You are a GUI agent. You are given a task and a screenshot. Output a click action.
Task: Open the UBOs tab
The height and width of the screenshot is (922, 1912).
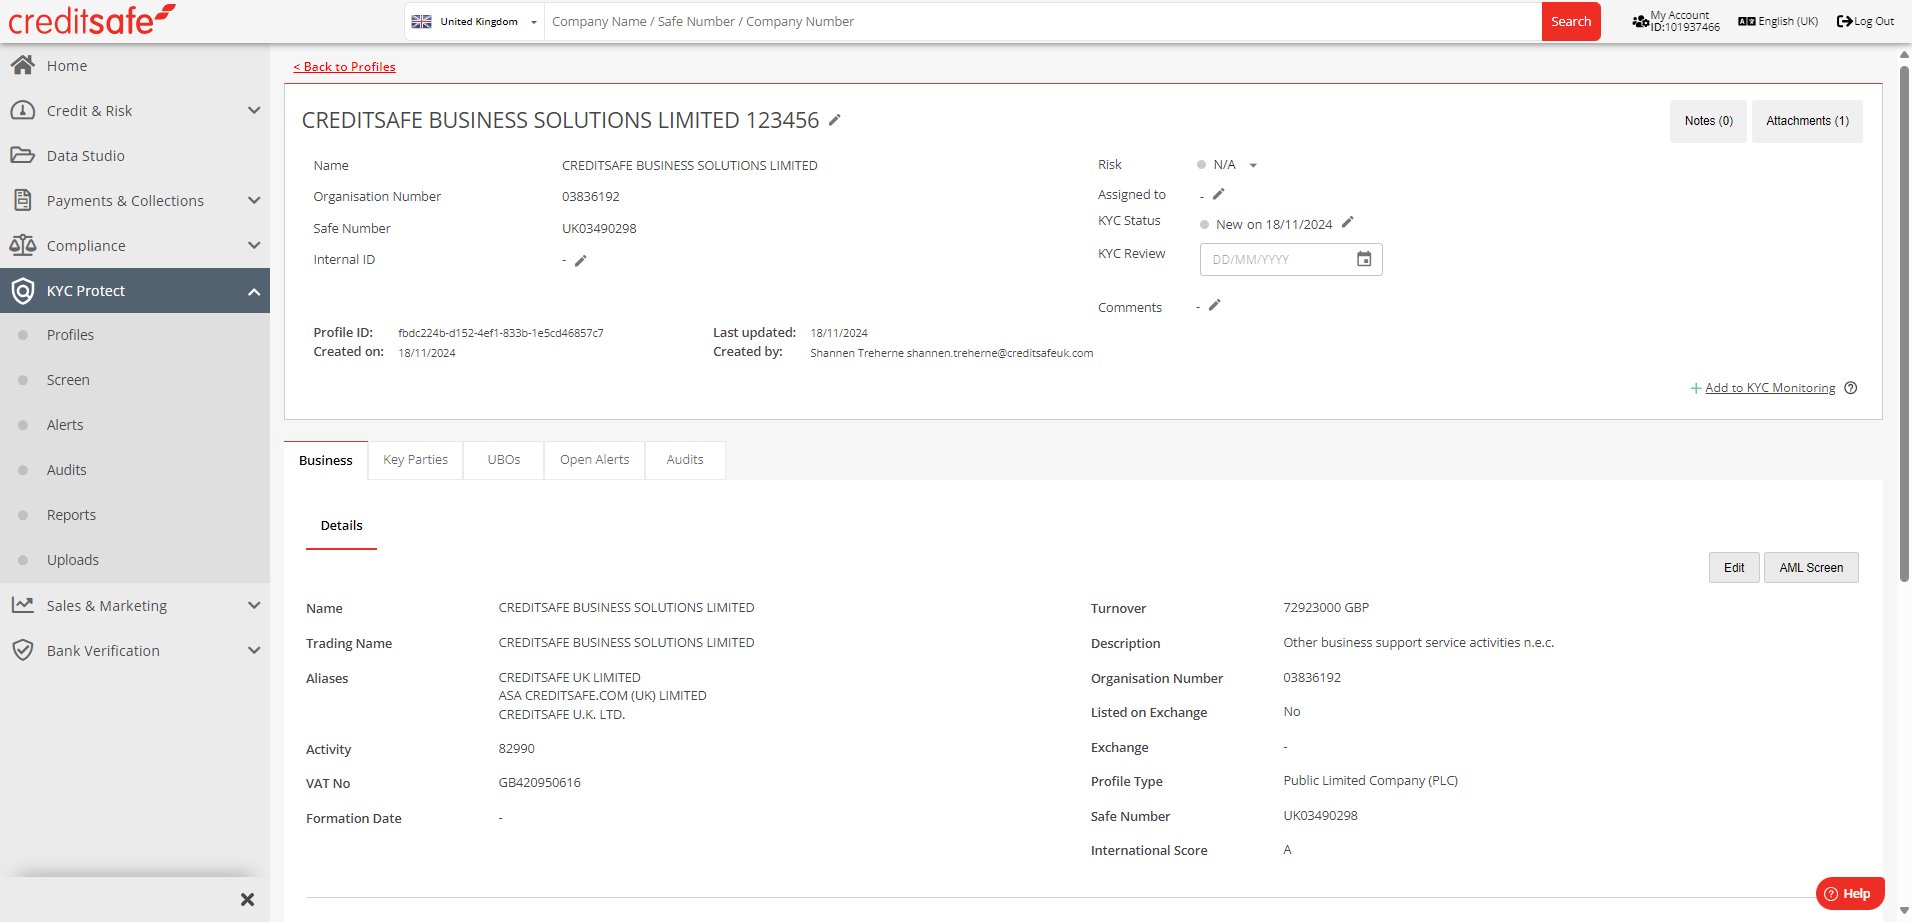pos(503,460)
